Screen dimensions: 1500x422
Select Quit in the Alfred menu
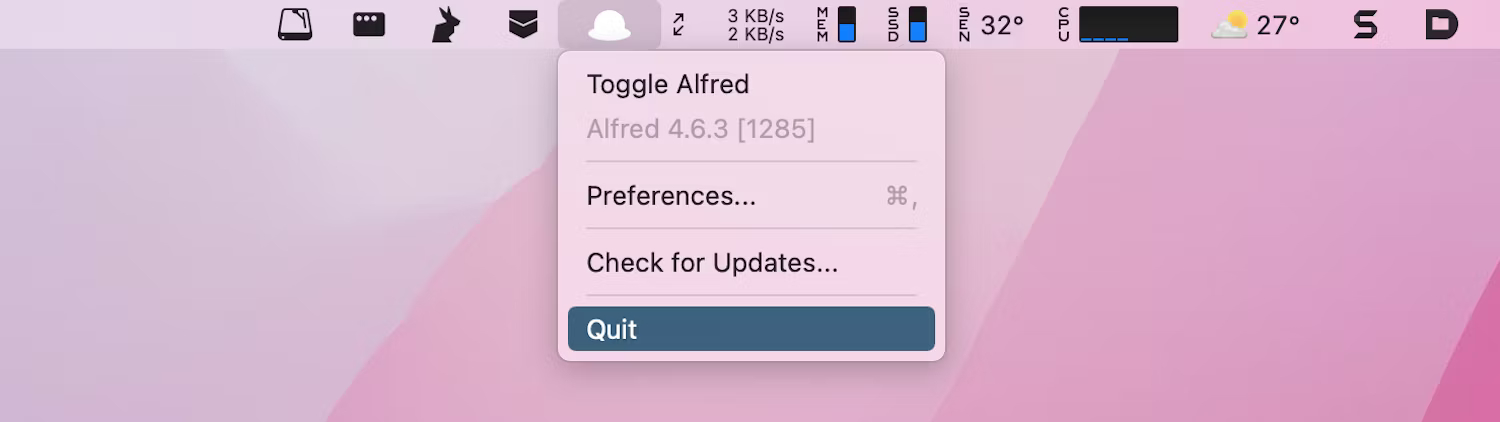pyautogui.click(x=751, y=329)
